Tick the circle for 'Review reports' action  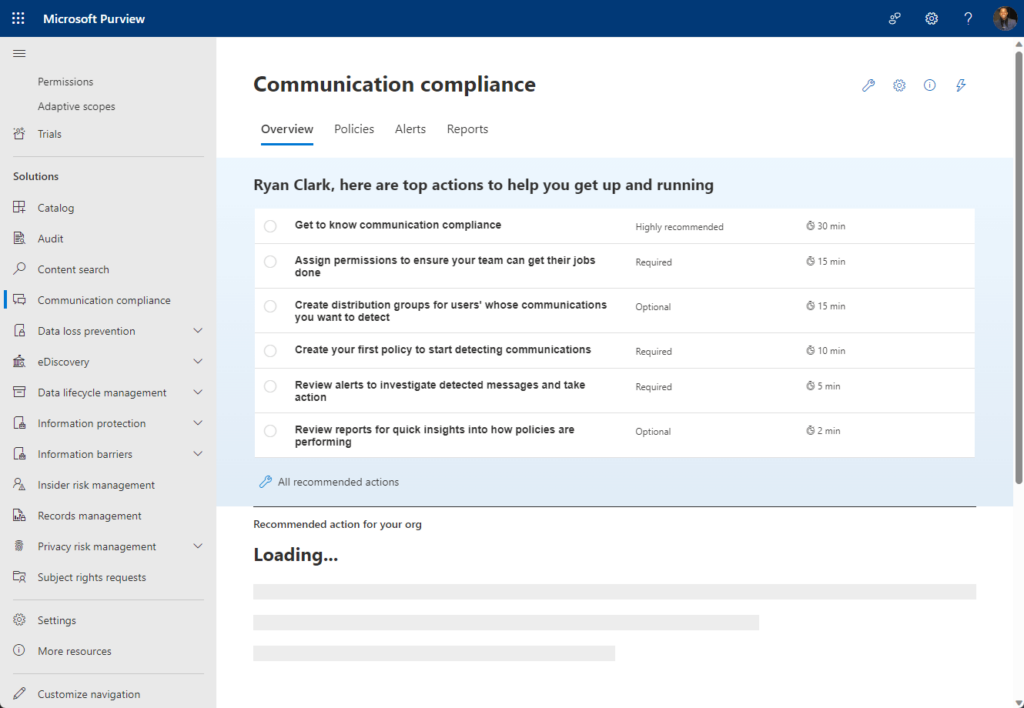(270, 431)
